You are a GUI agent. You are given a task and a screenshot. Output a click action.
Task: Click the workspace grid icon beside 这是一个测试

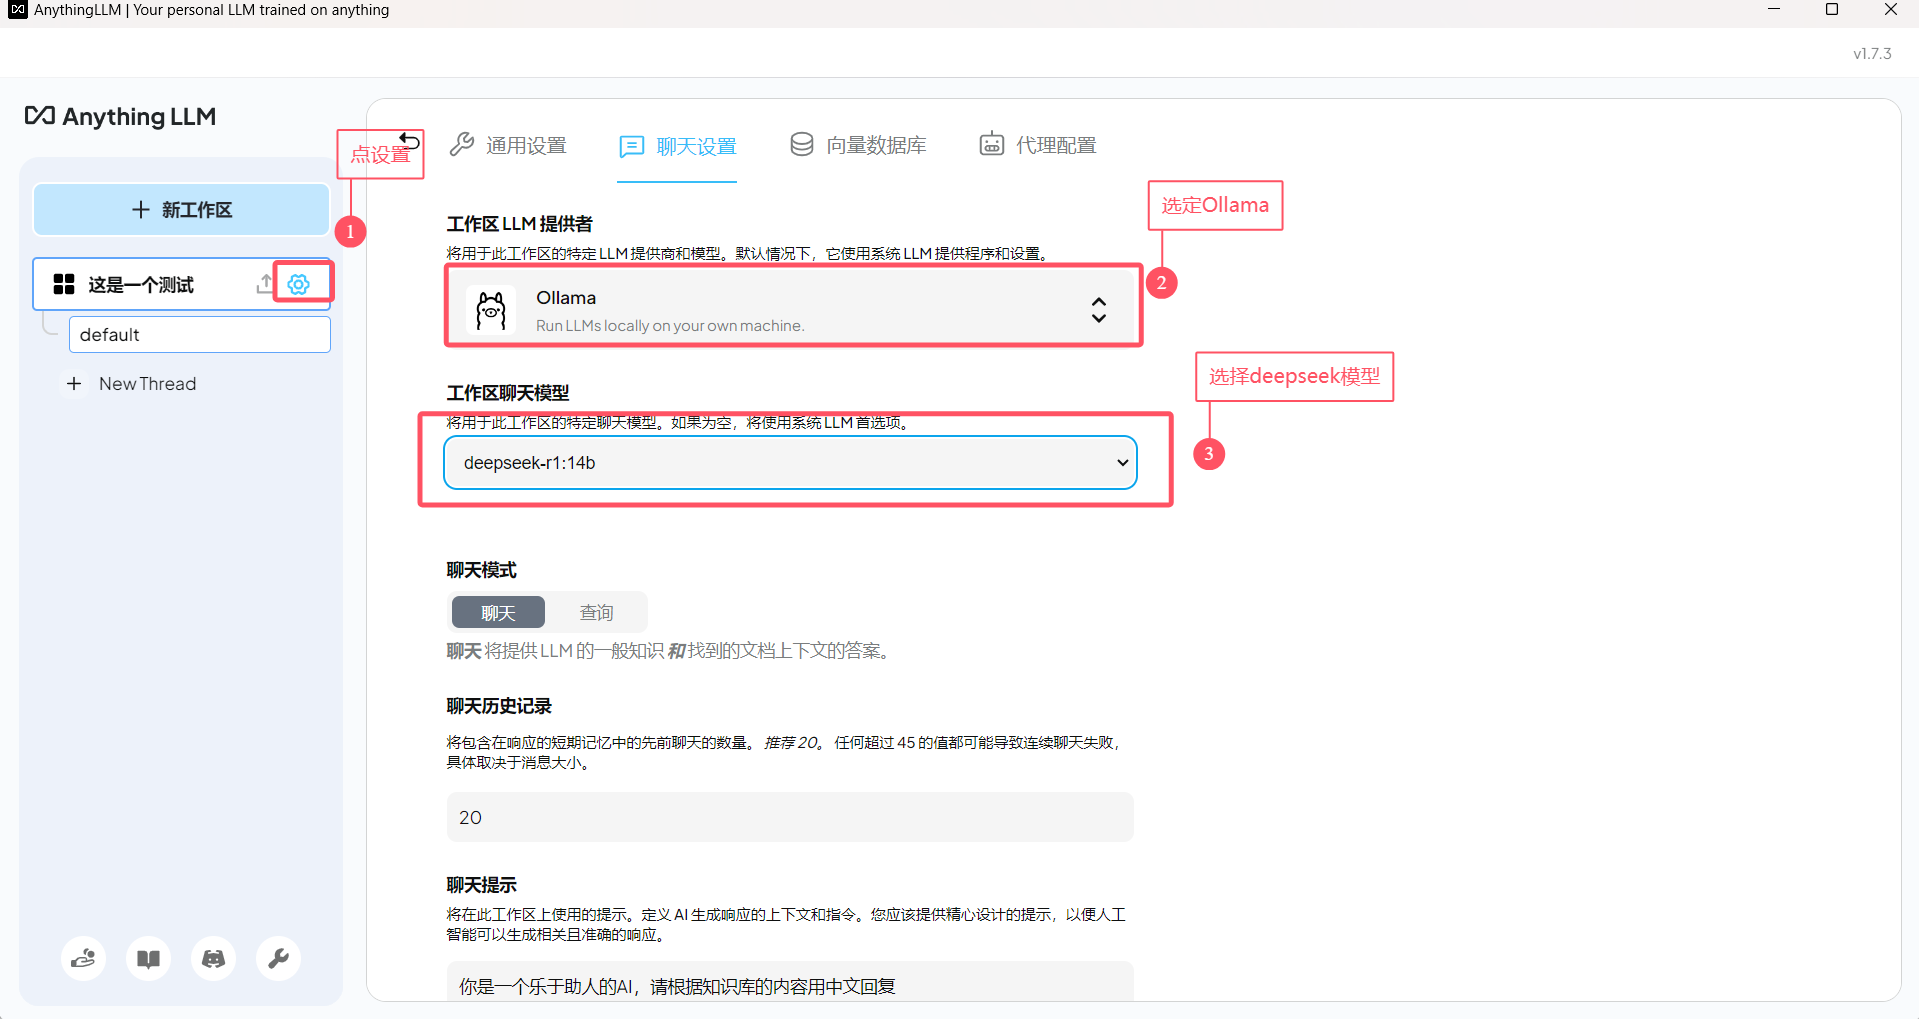[x=64, y=284]
